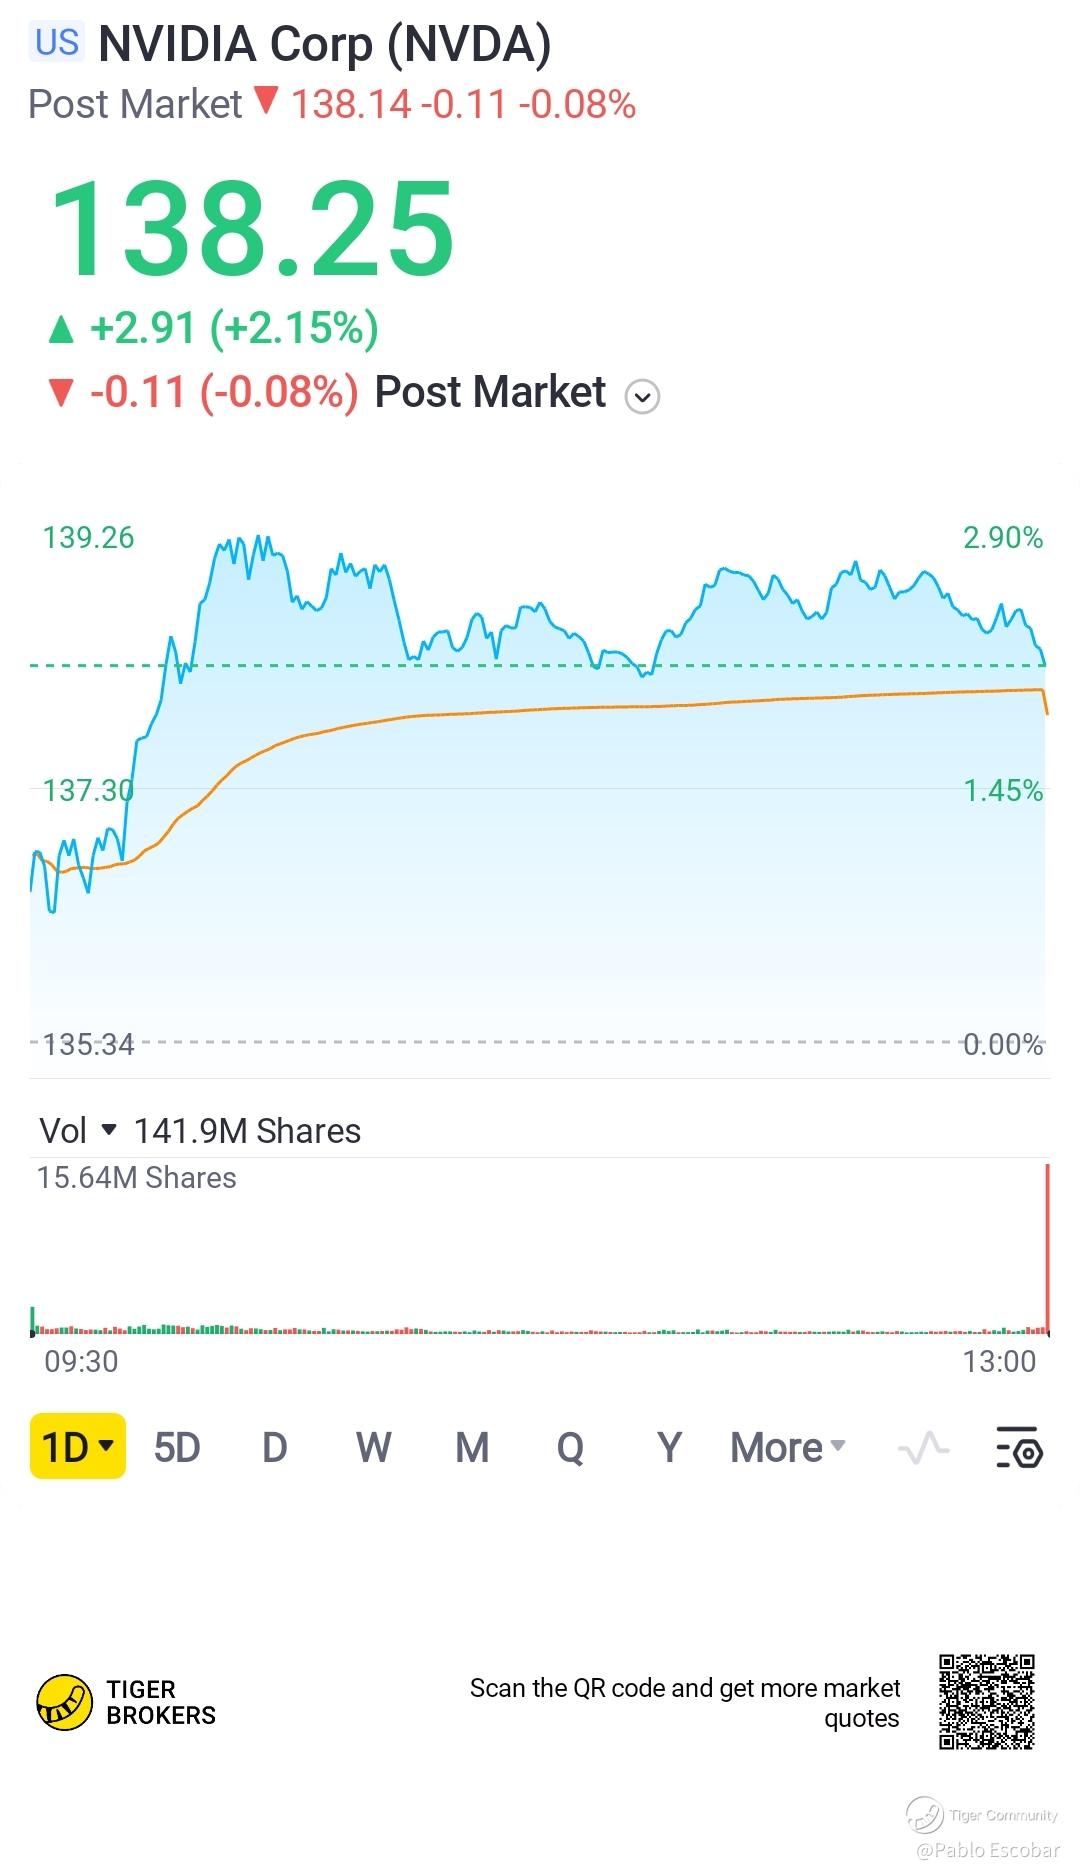Select the D daily chart tab
This screenshot has height=1875, width=1080.
[x=274, y=1447]
